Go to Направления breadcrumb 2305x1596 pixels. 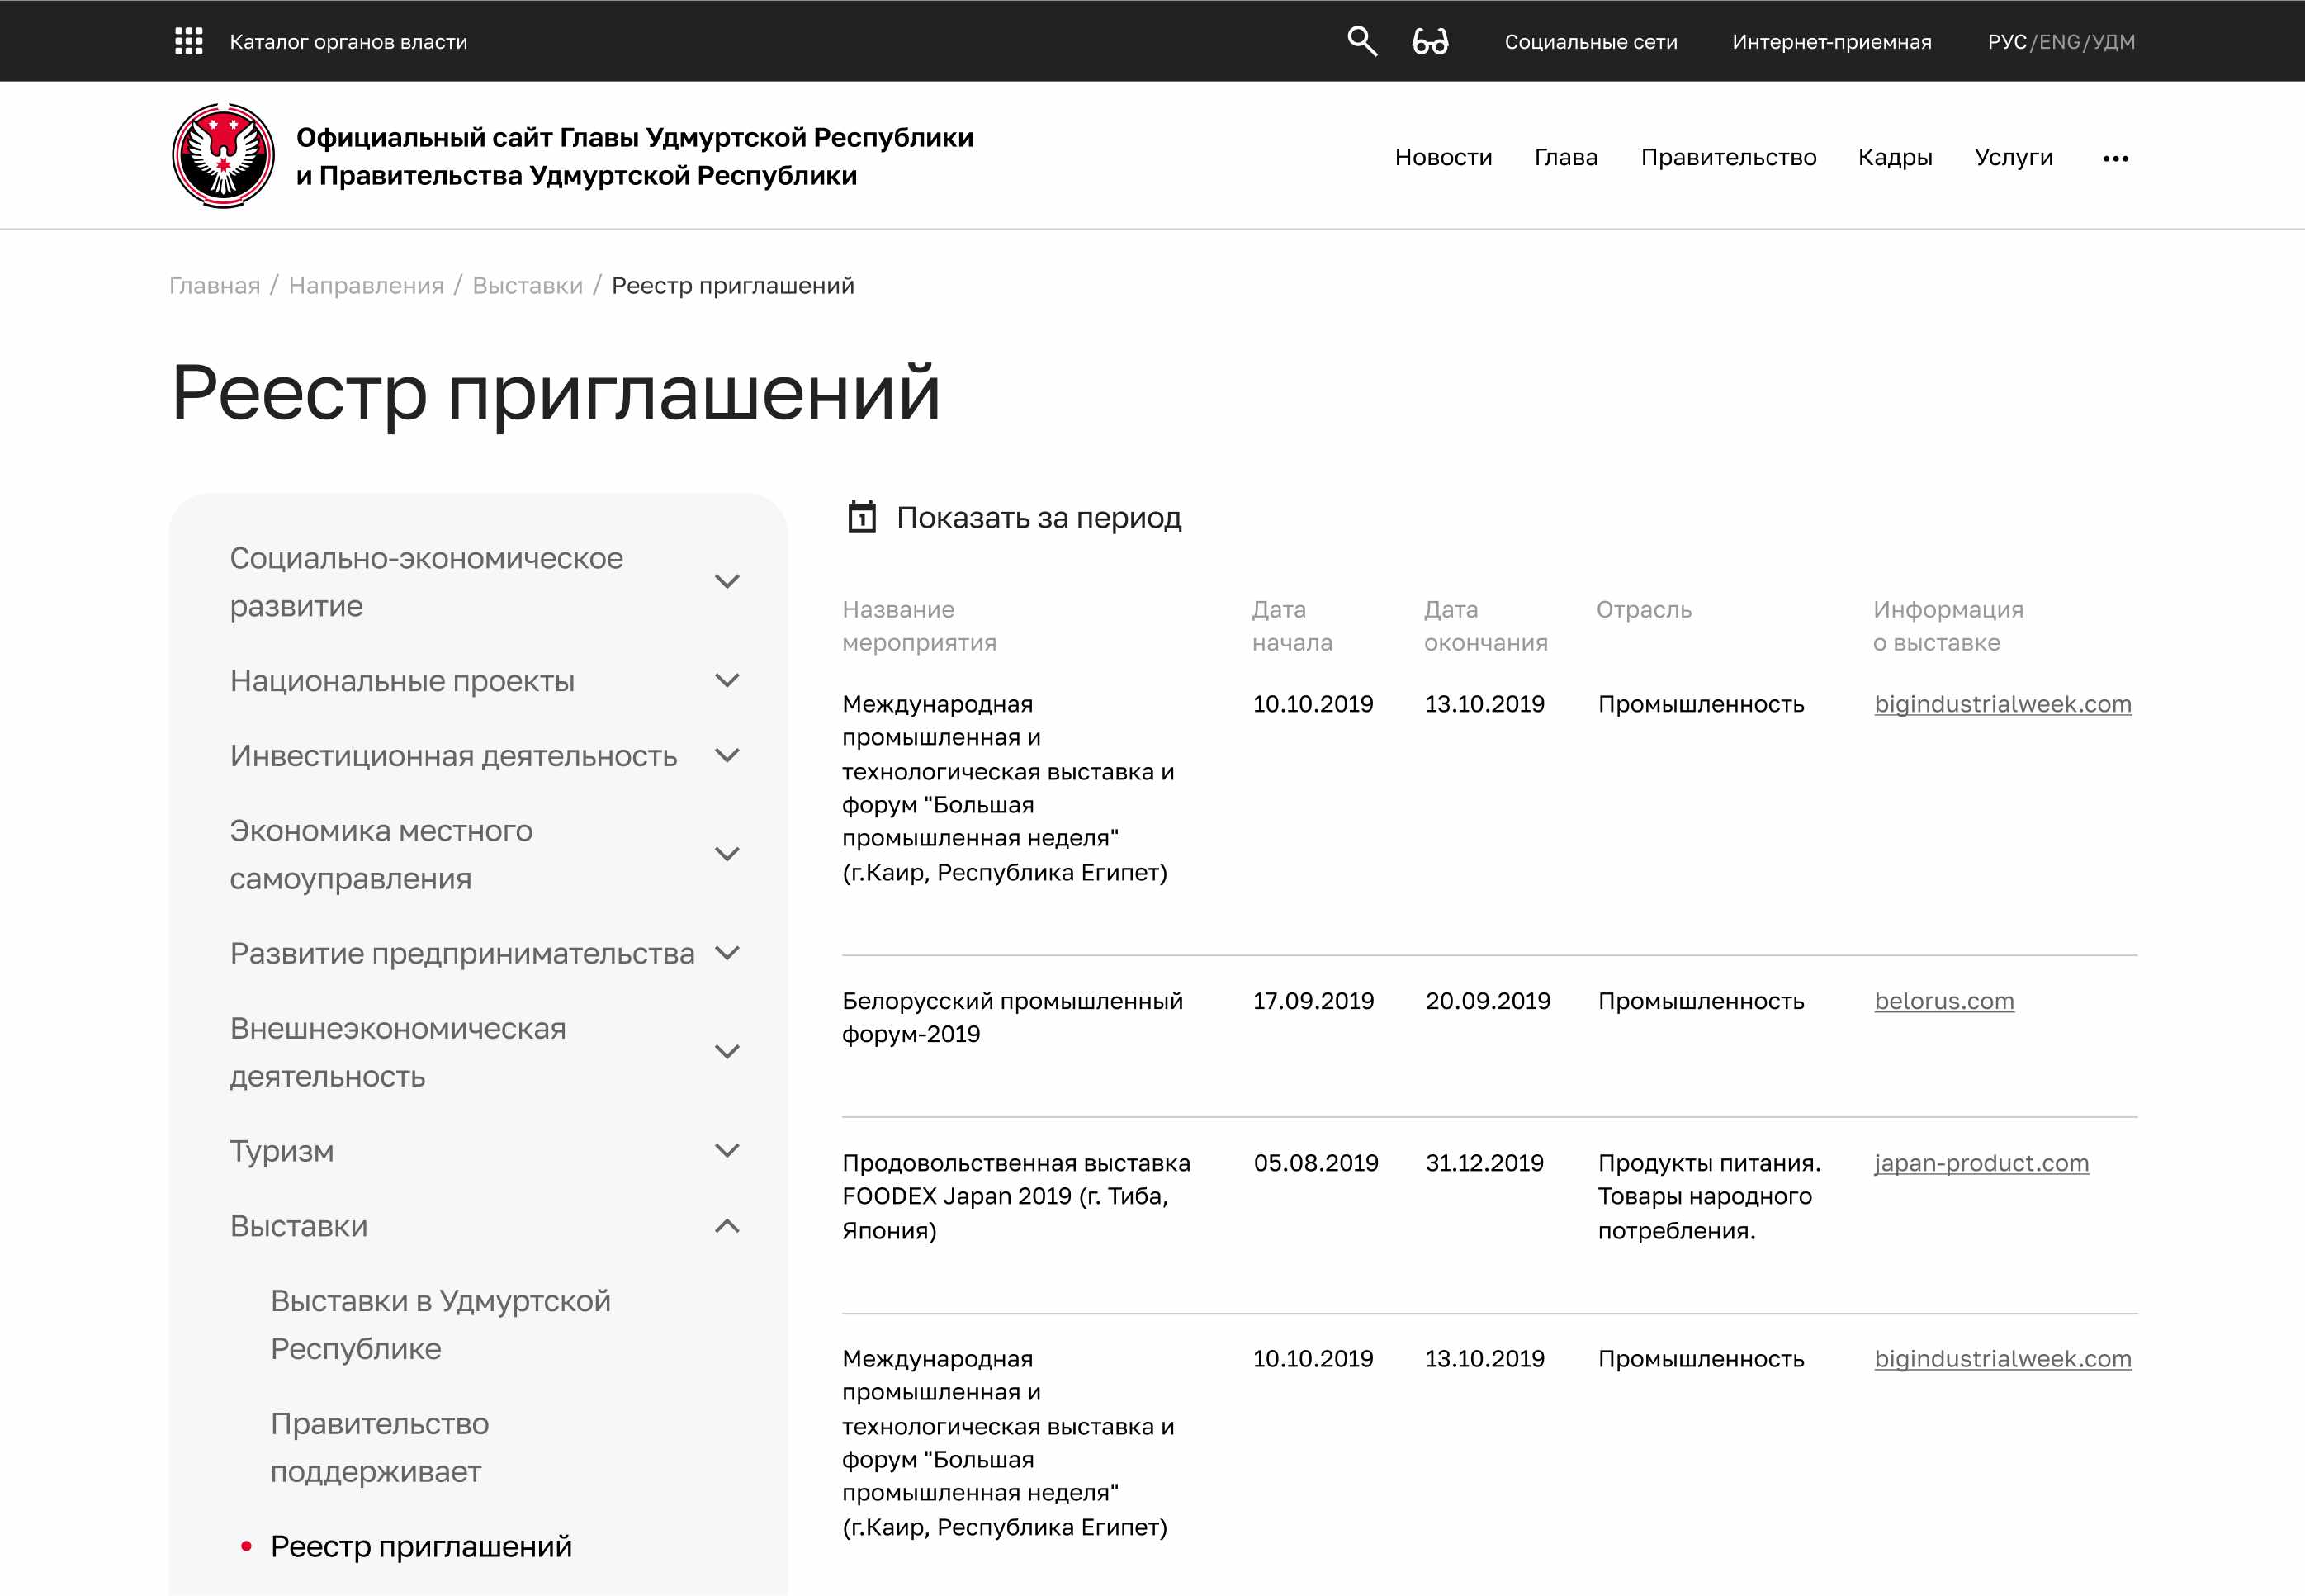tap(365, 285)
